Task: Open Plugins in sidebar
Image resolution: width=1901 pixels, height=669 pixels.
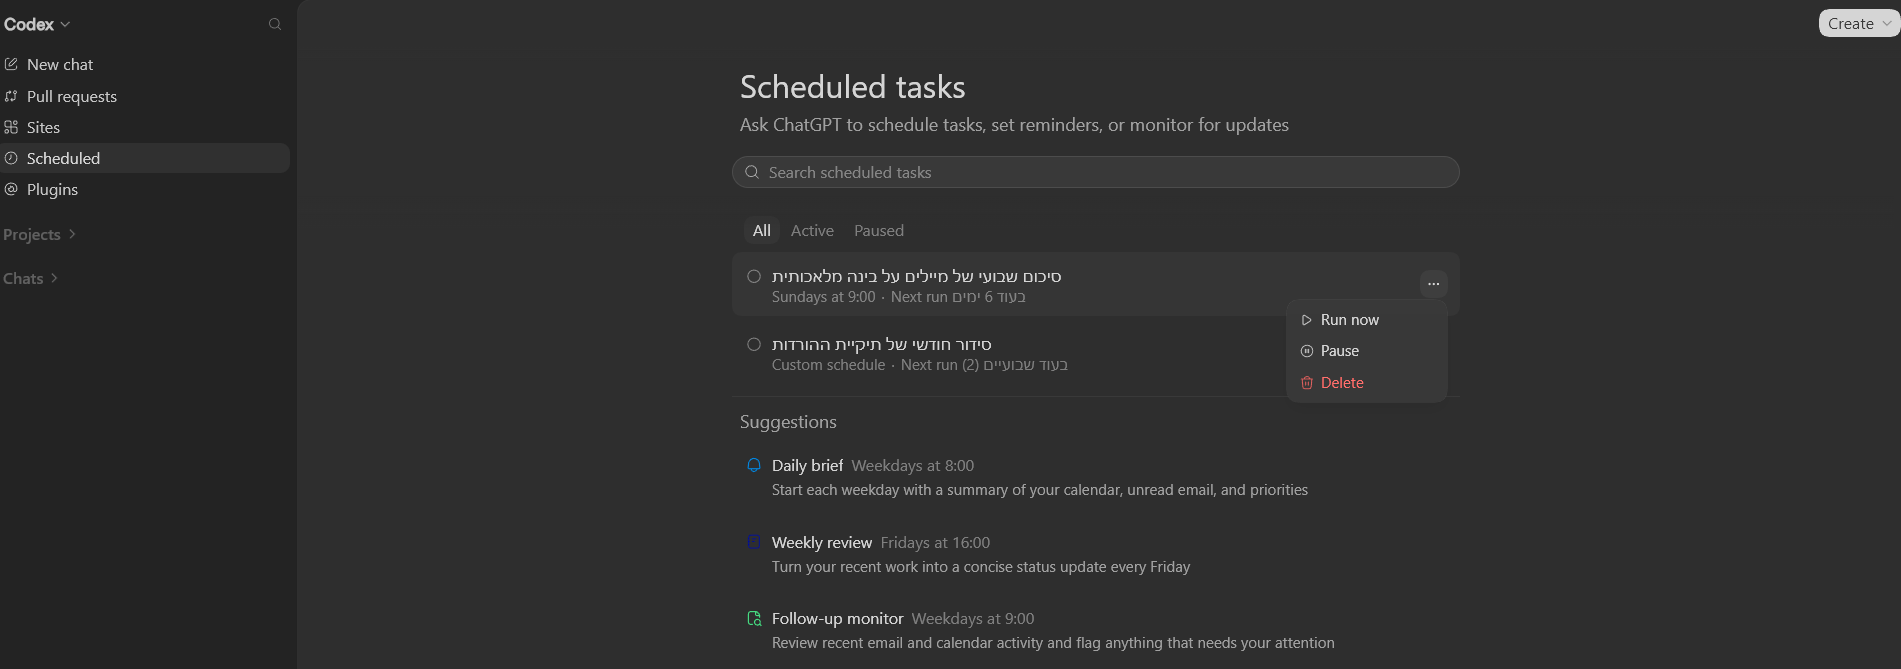Action: [x=145, y=189]
